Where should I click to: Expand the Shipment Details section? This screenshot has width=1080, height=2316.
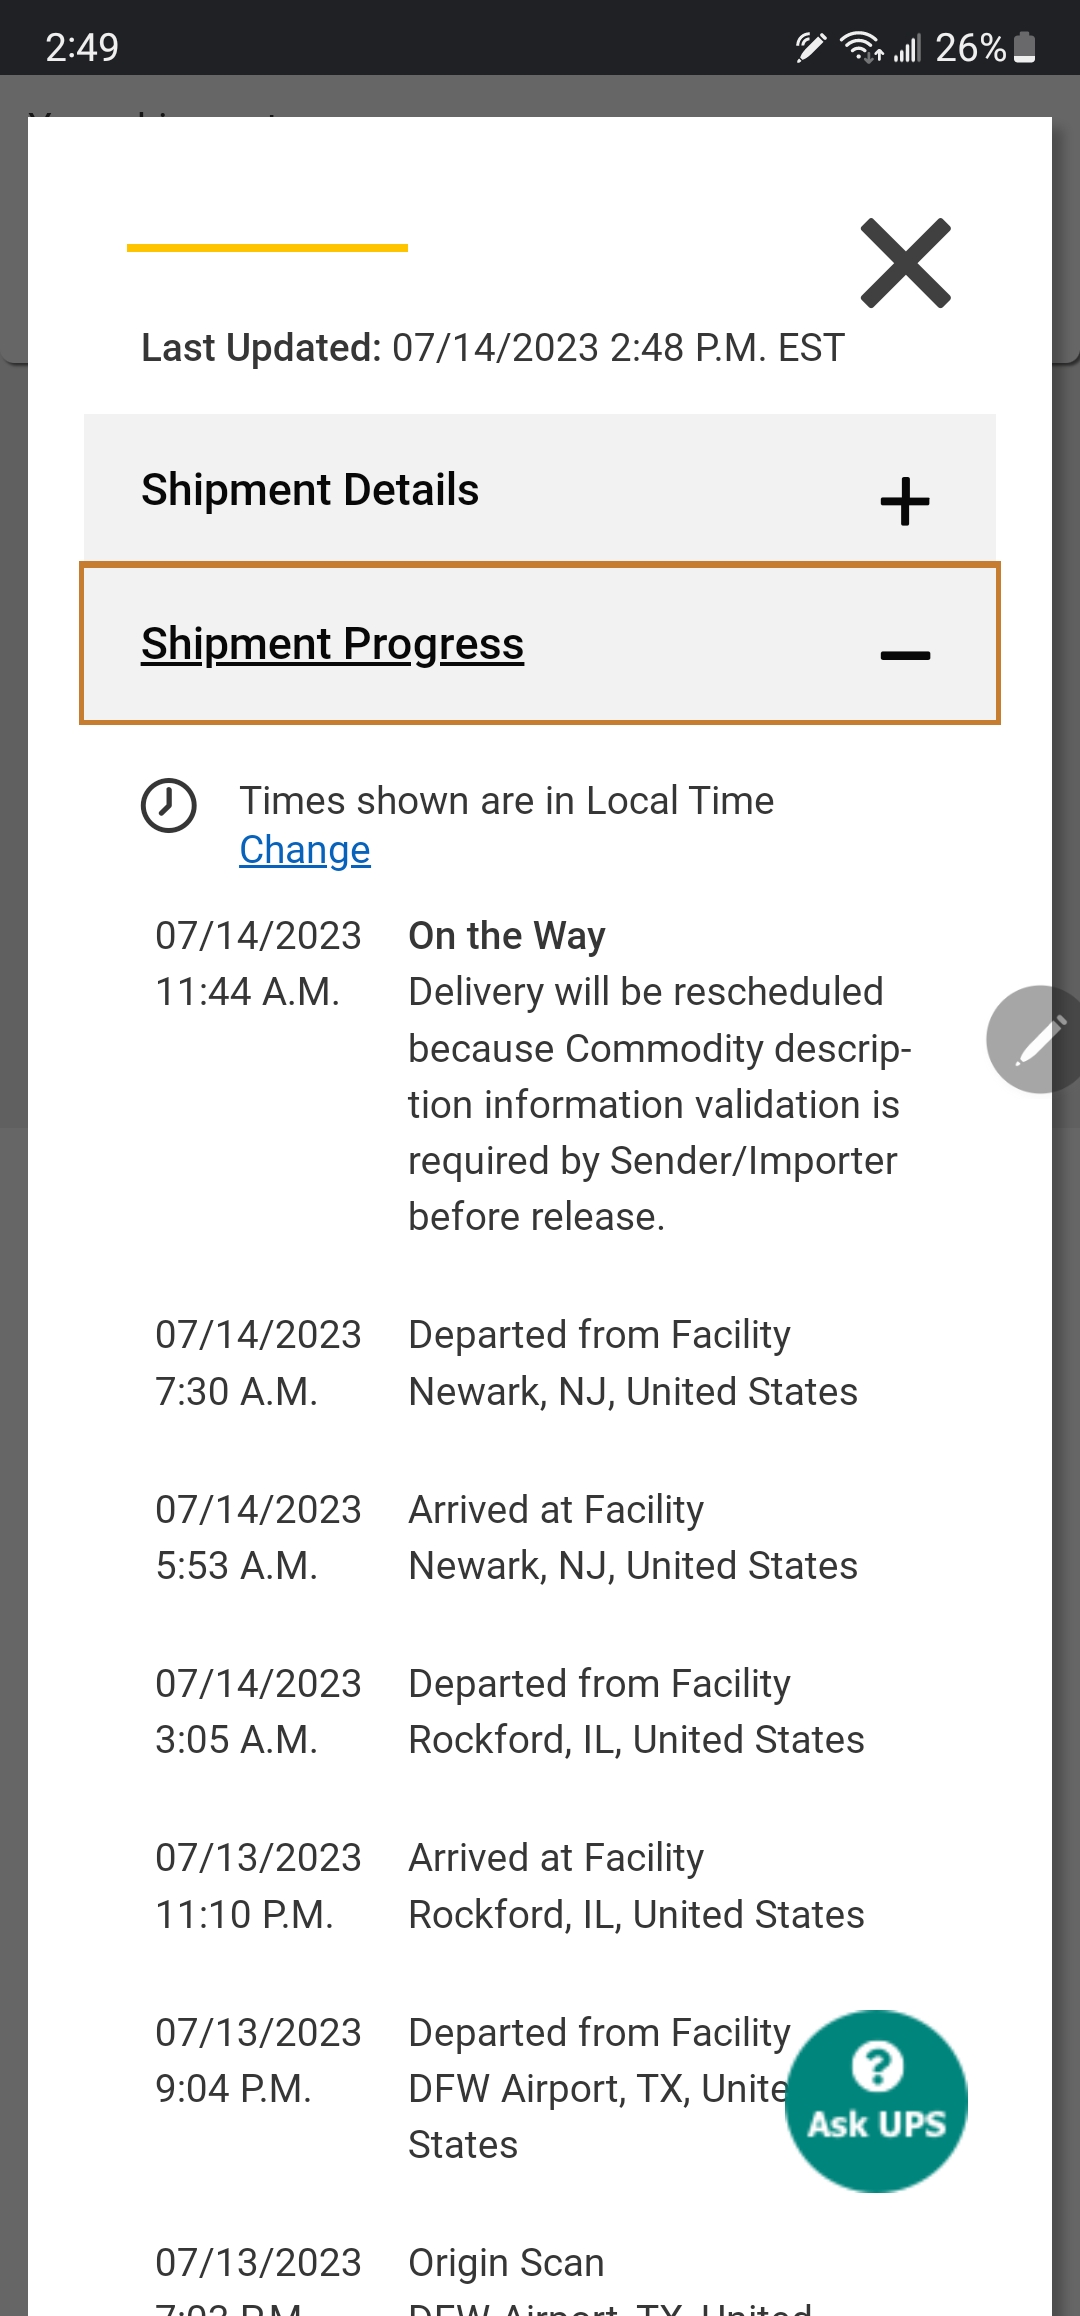540,489
